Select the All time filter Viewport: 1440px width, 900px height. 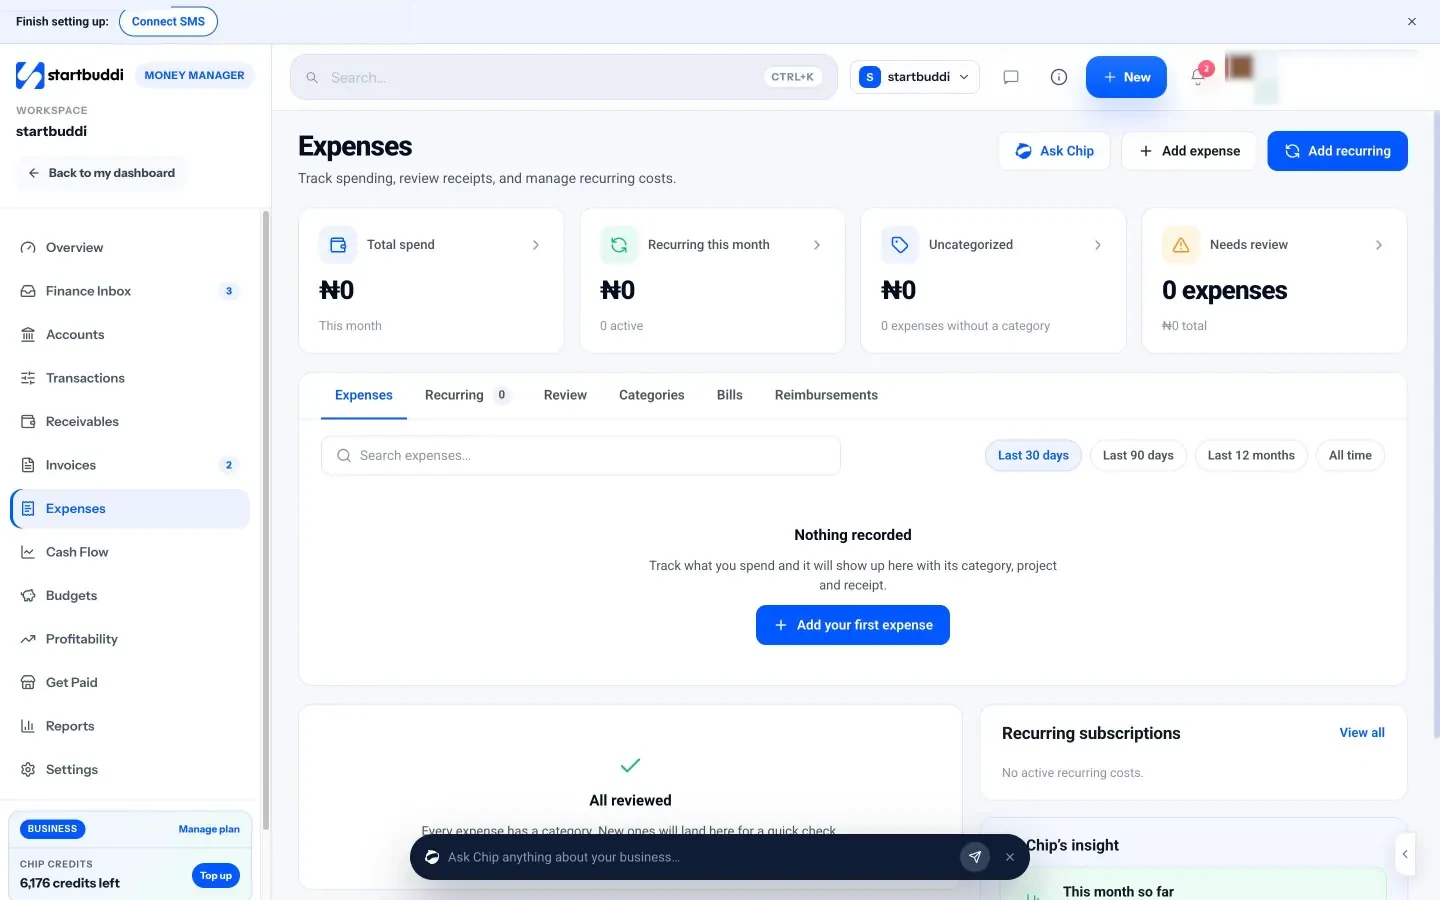pos(1350,455)
